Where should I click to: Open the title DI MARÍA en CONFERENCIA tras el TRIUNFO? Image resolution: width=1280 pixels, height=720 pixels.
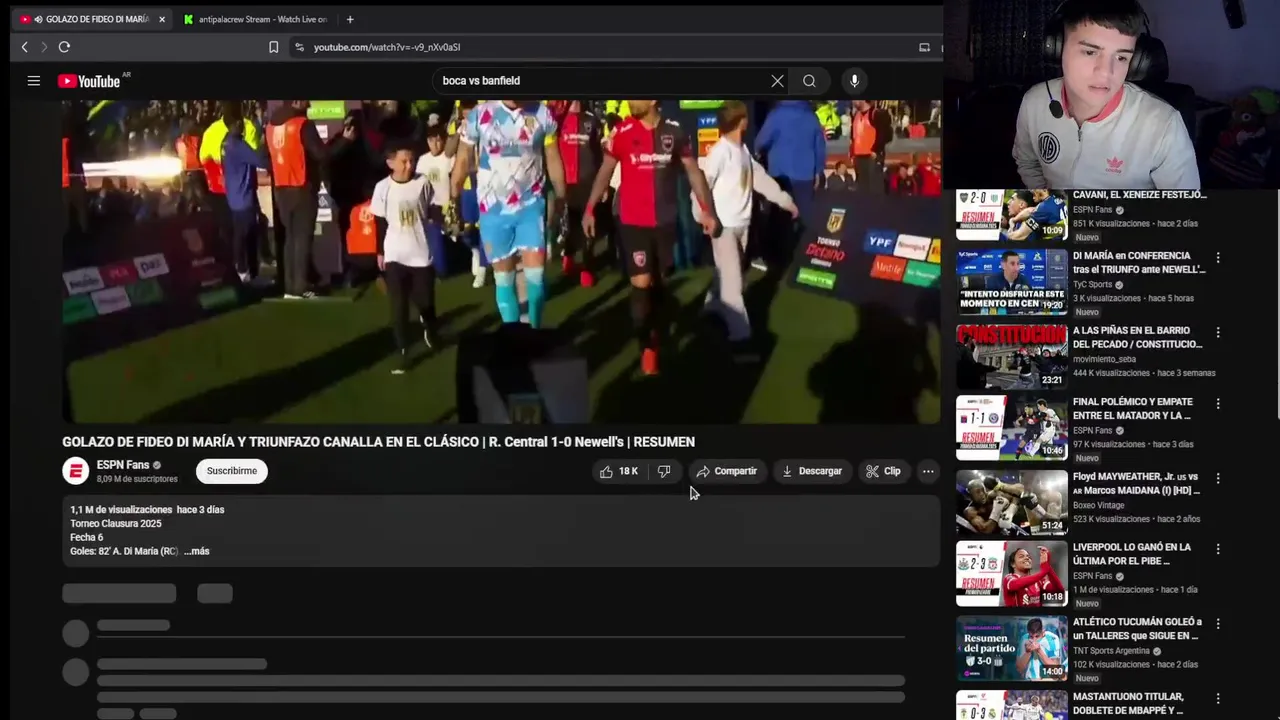pos(1139,263)
